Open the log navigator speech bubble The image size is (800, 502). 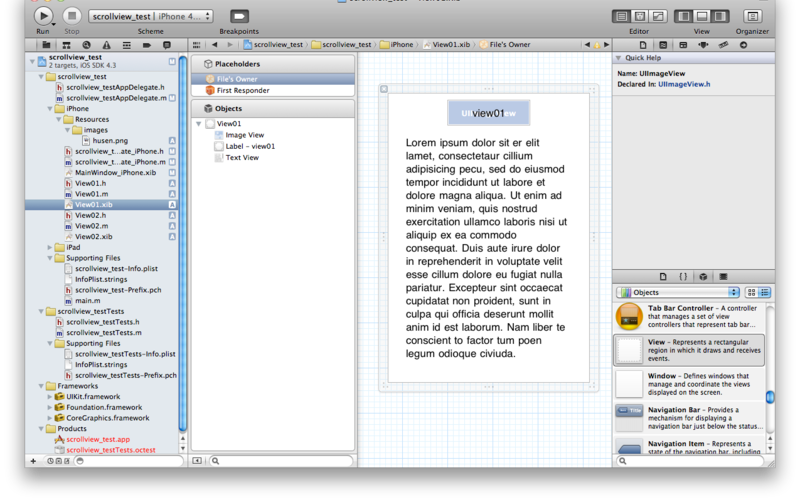(166, 45)
